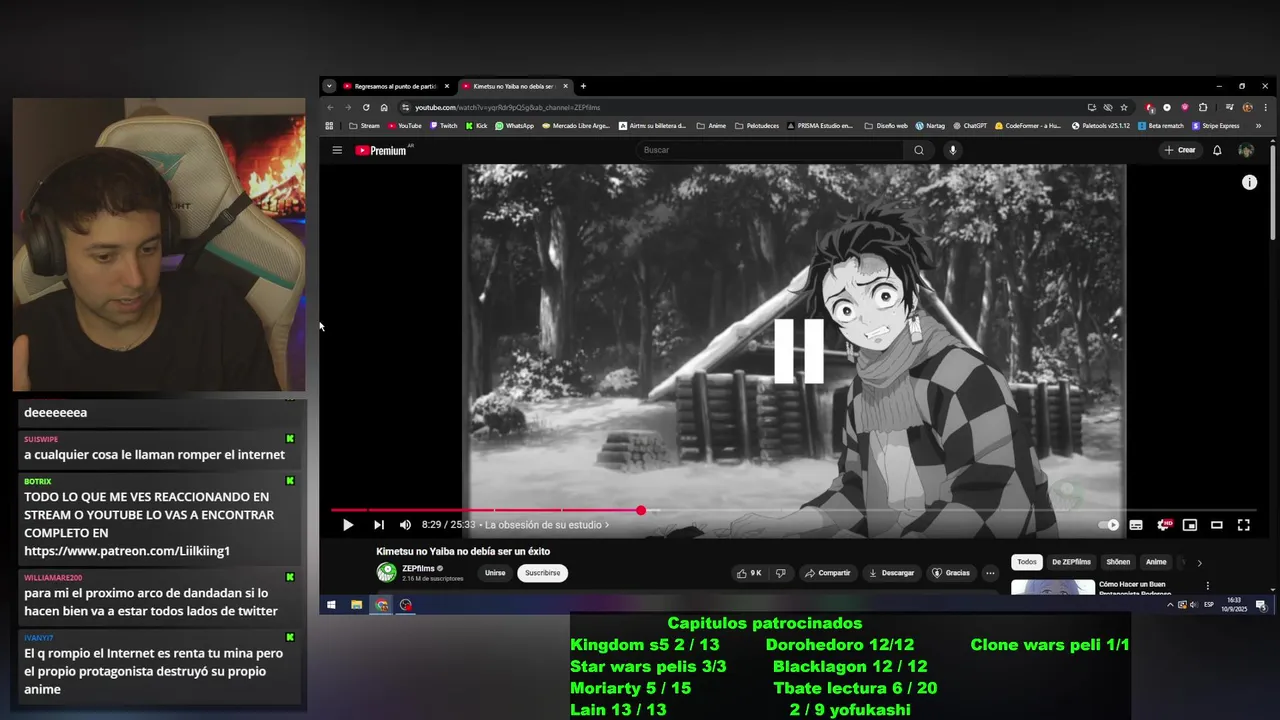Open a new browser tab
Viewport: 1280px width, 720px height.
click(x=583, y=86)
